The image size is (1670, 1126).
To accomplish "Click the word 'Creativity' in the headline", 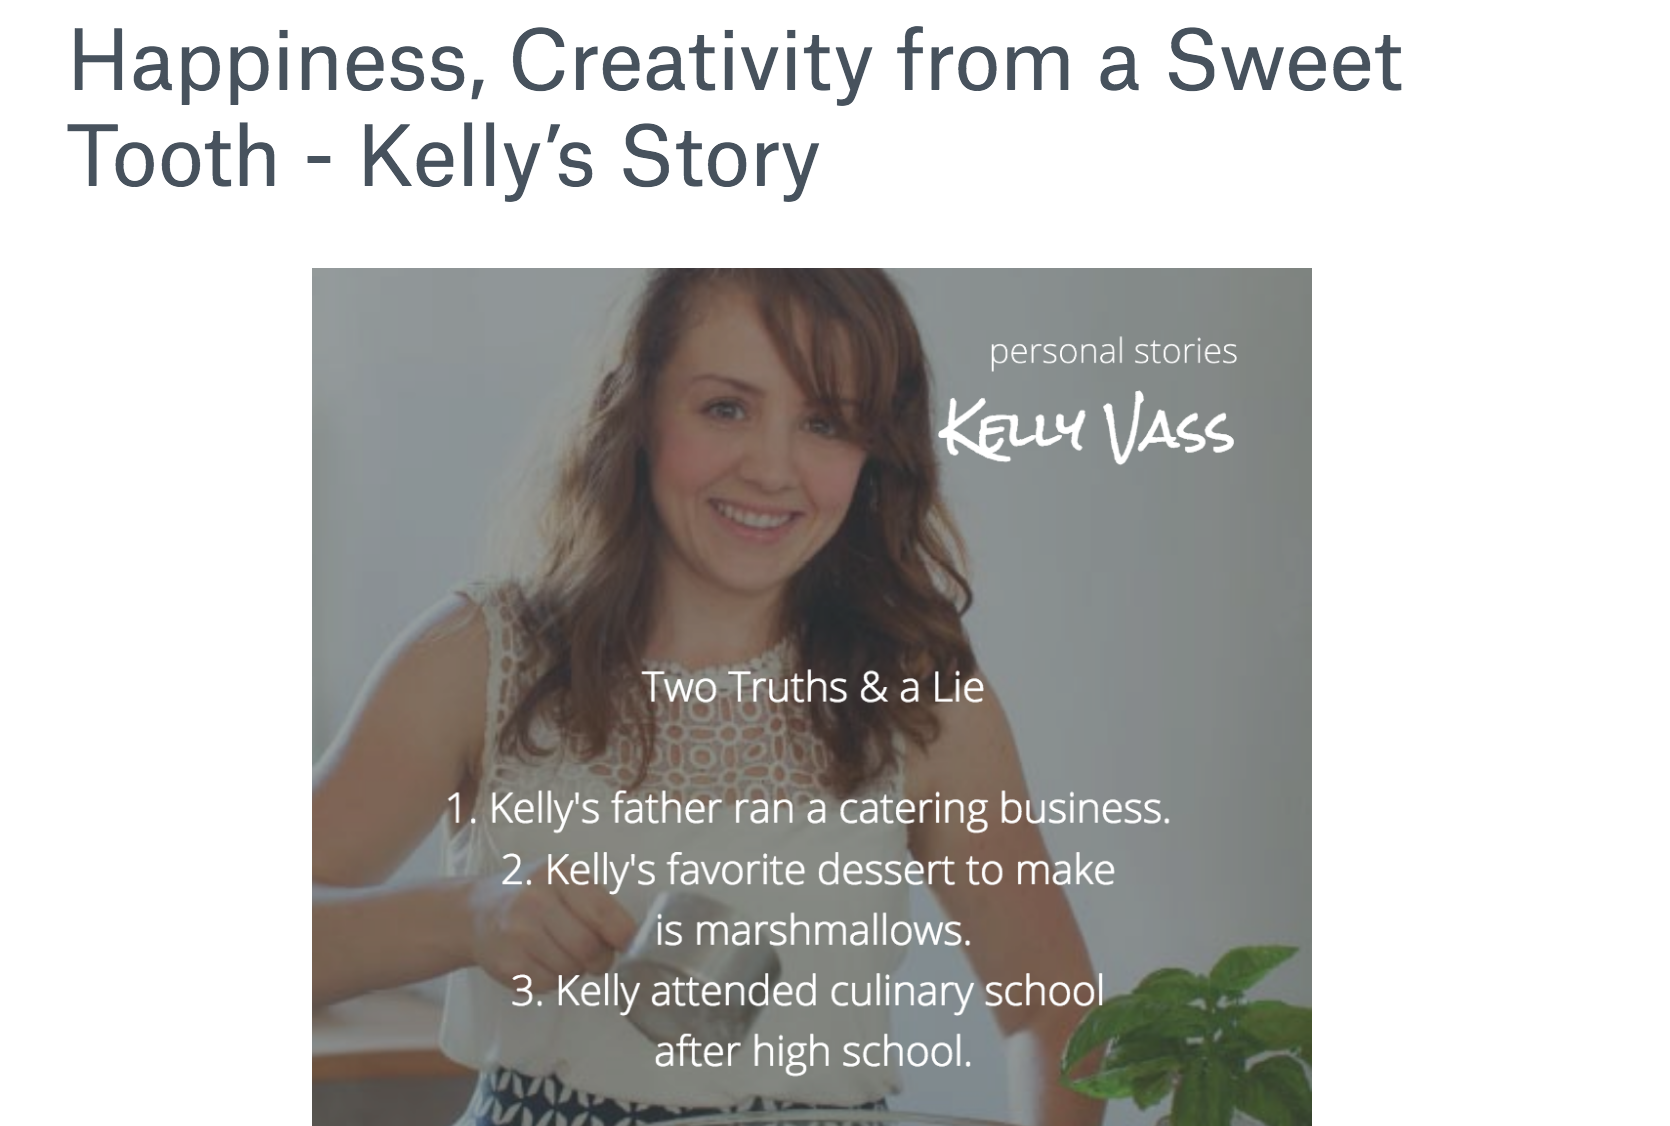I will (x=691, y=64).
